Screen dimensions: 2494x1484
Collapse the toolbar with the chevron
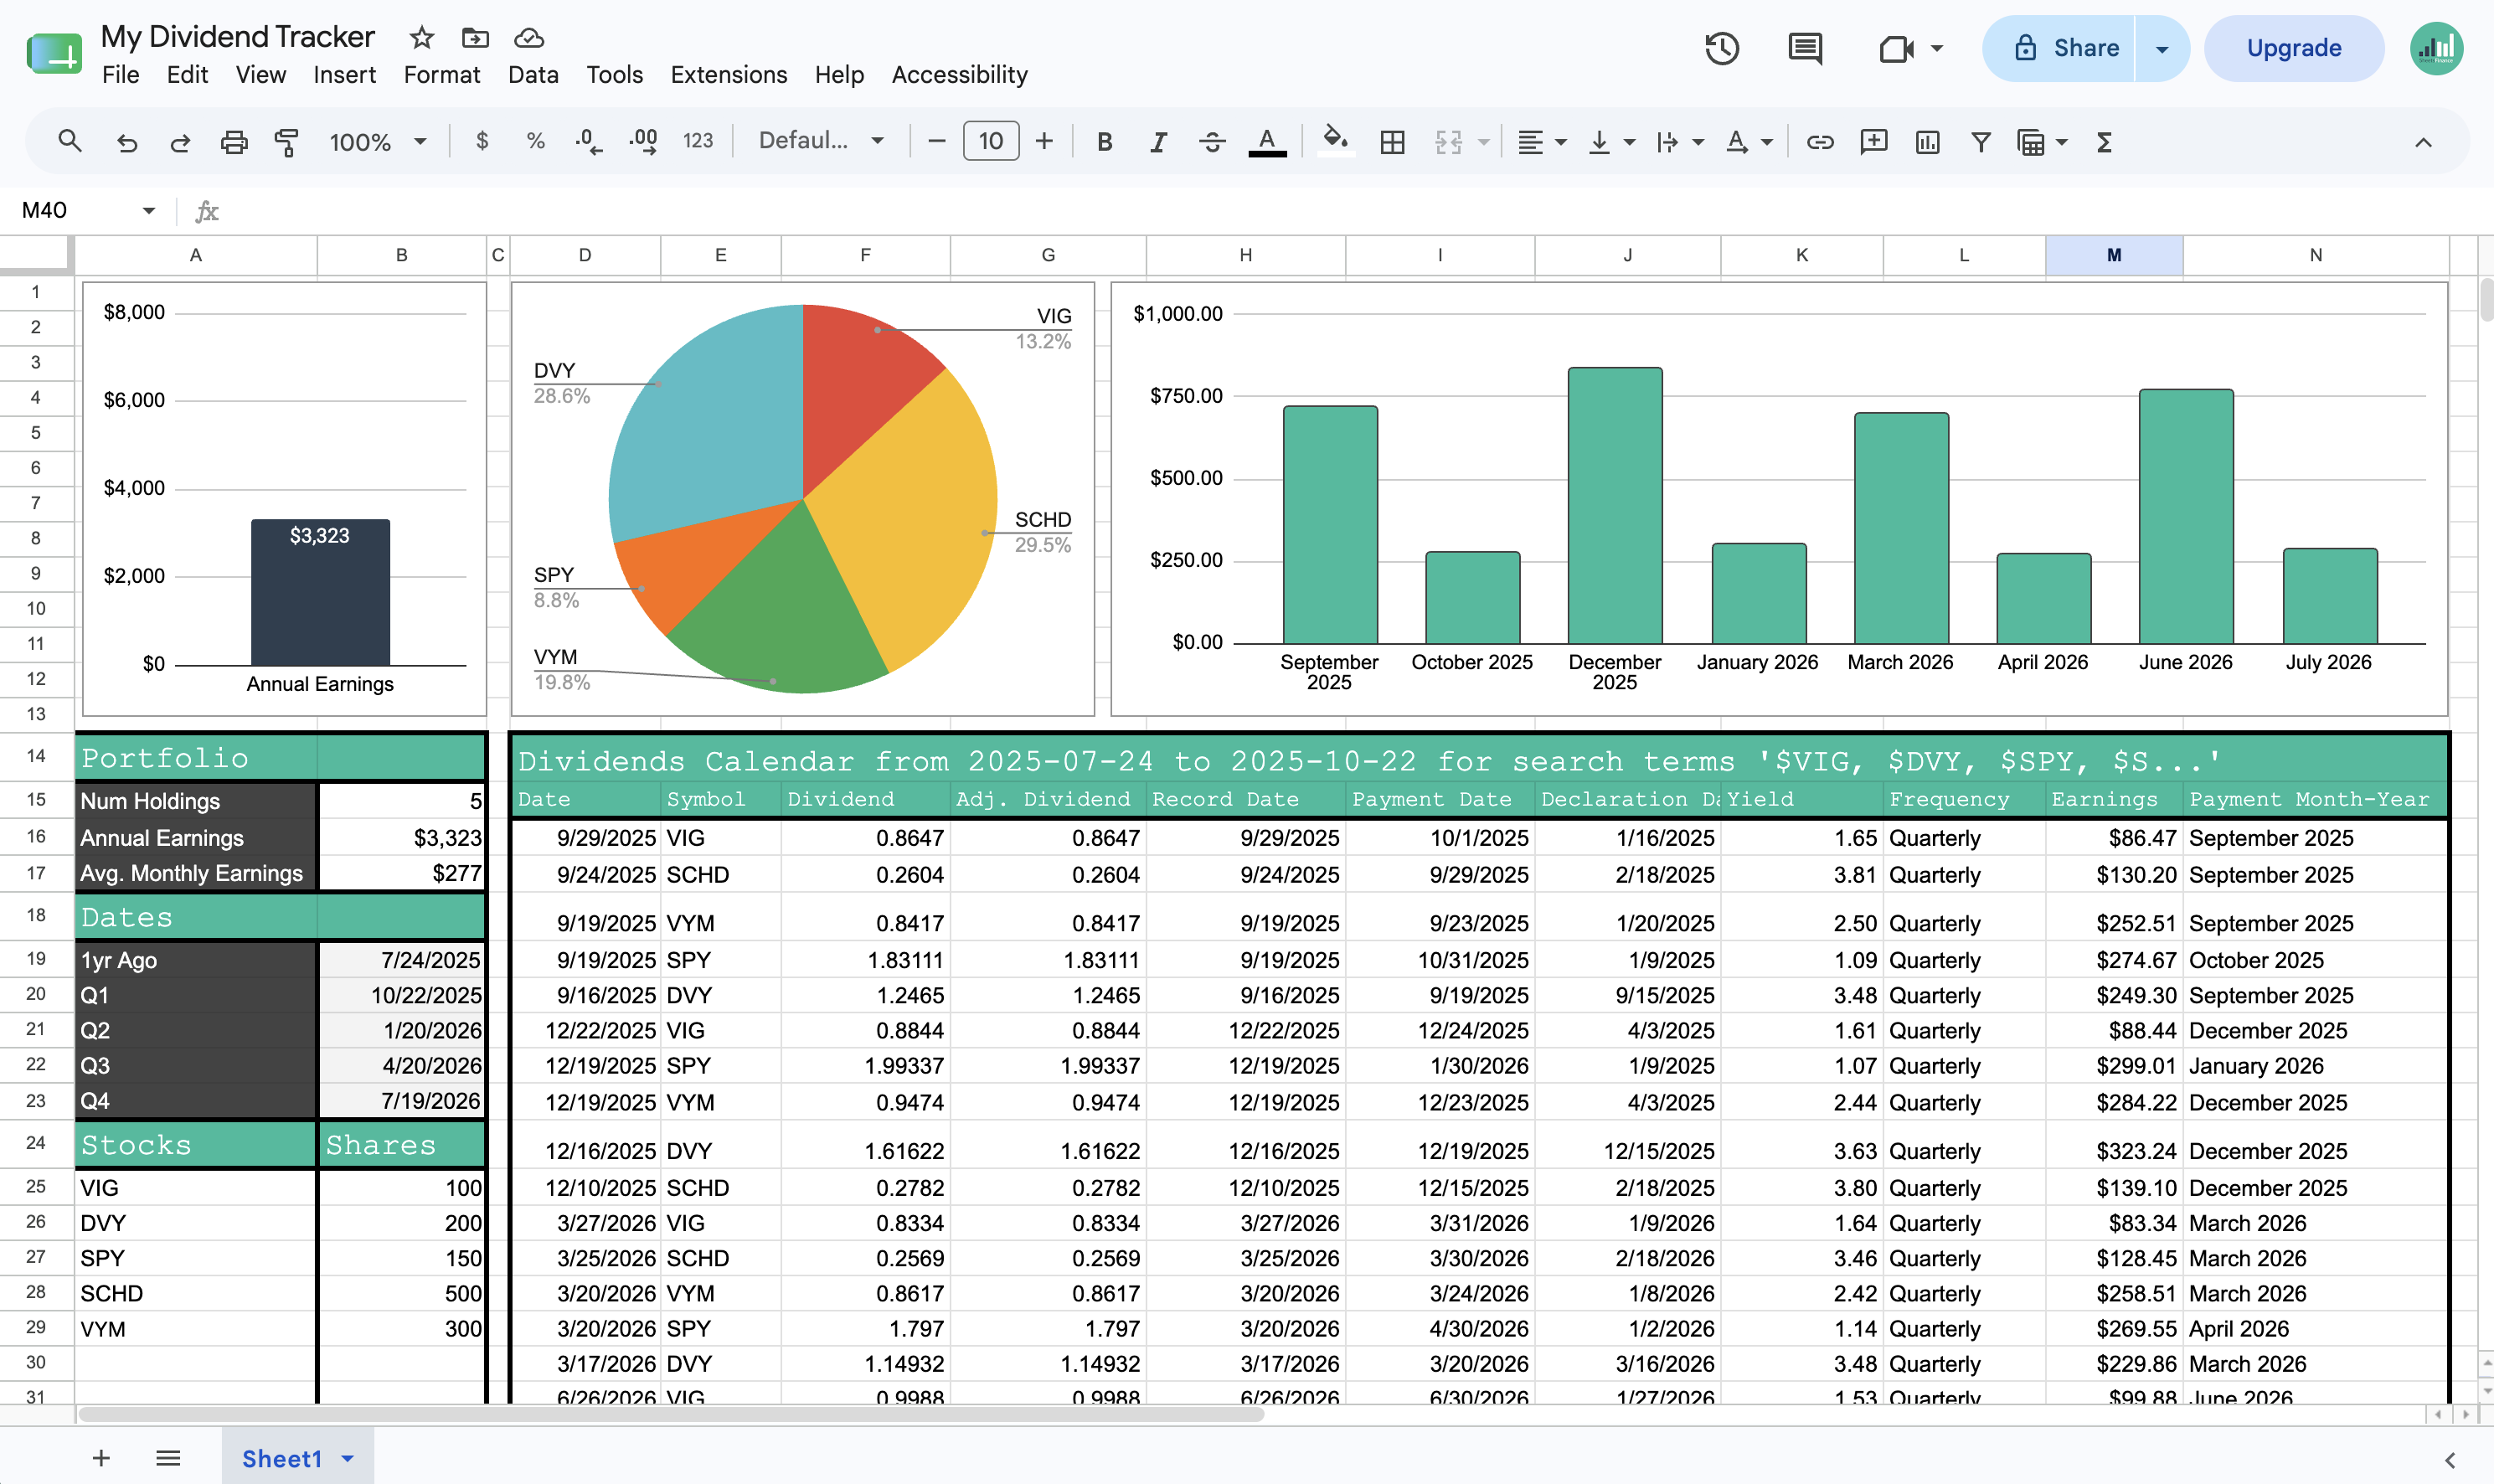[2423, 142]
